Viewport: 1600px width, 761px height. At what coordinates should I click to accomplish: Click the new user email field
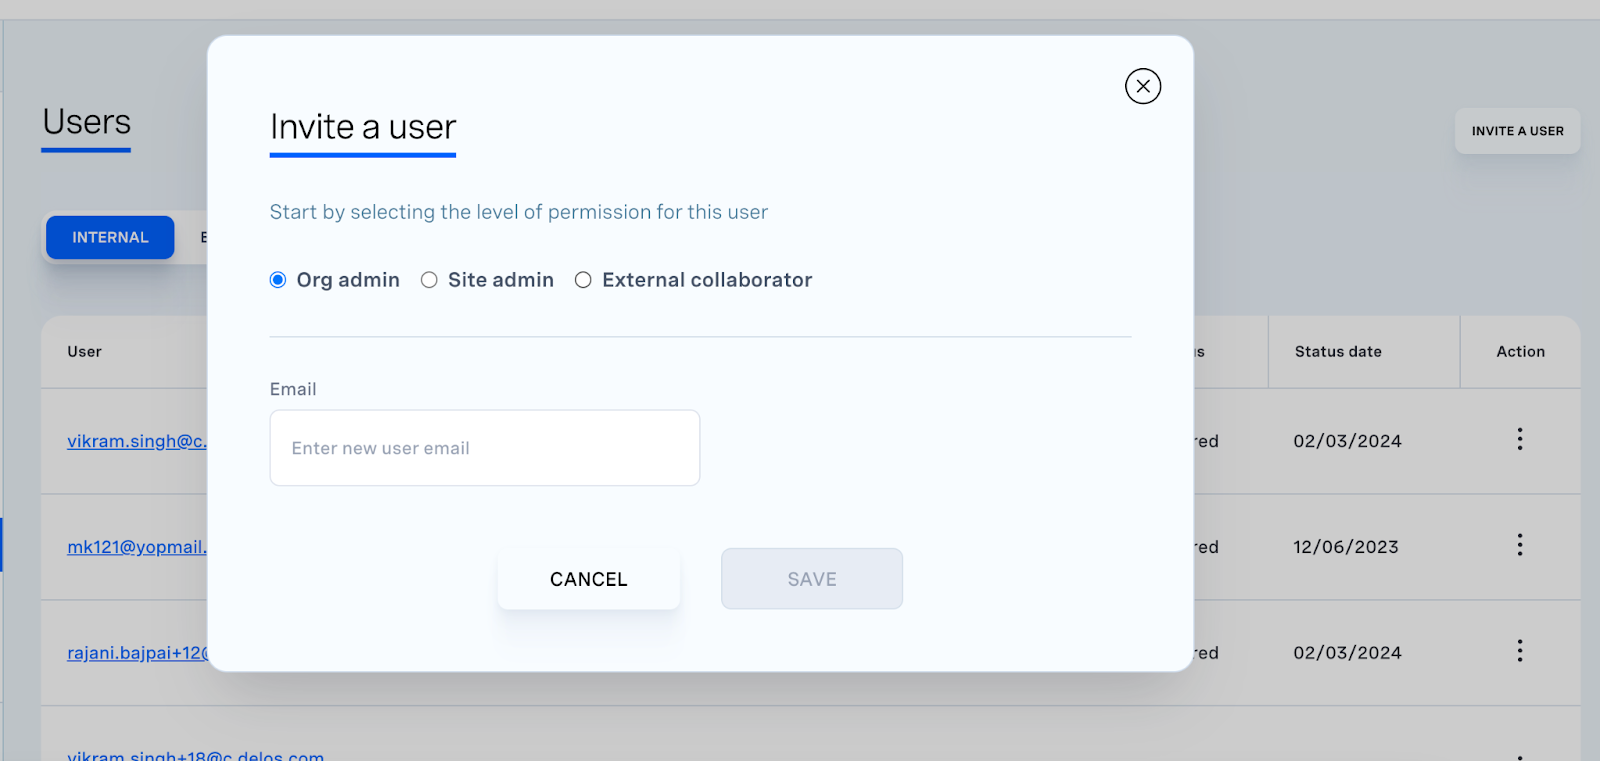[x=485, y=448]
